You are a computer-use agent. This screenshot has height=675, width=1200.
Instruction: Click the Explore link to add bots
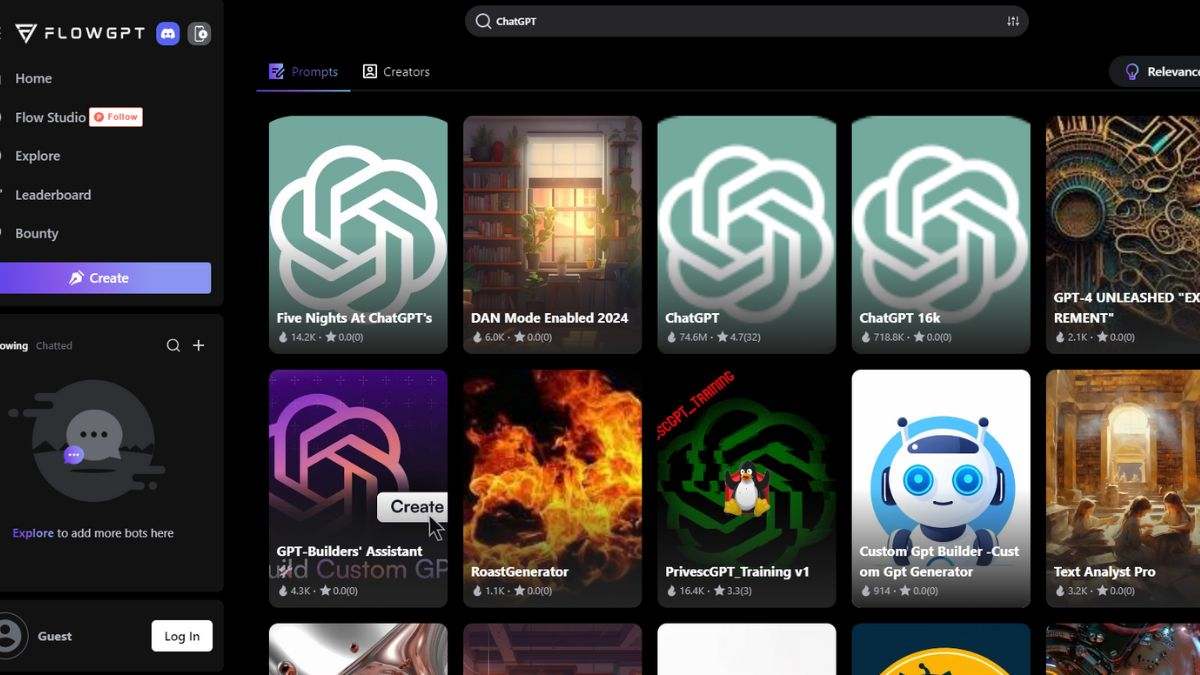point(33,533)
